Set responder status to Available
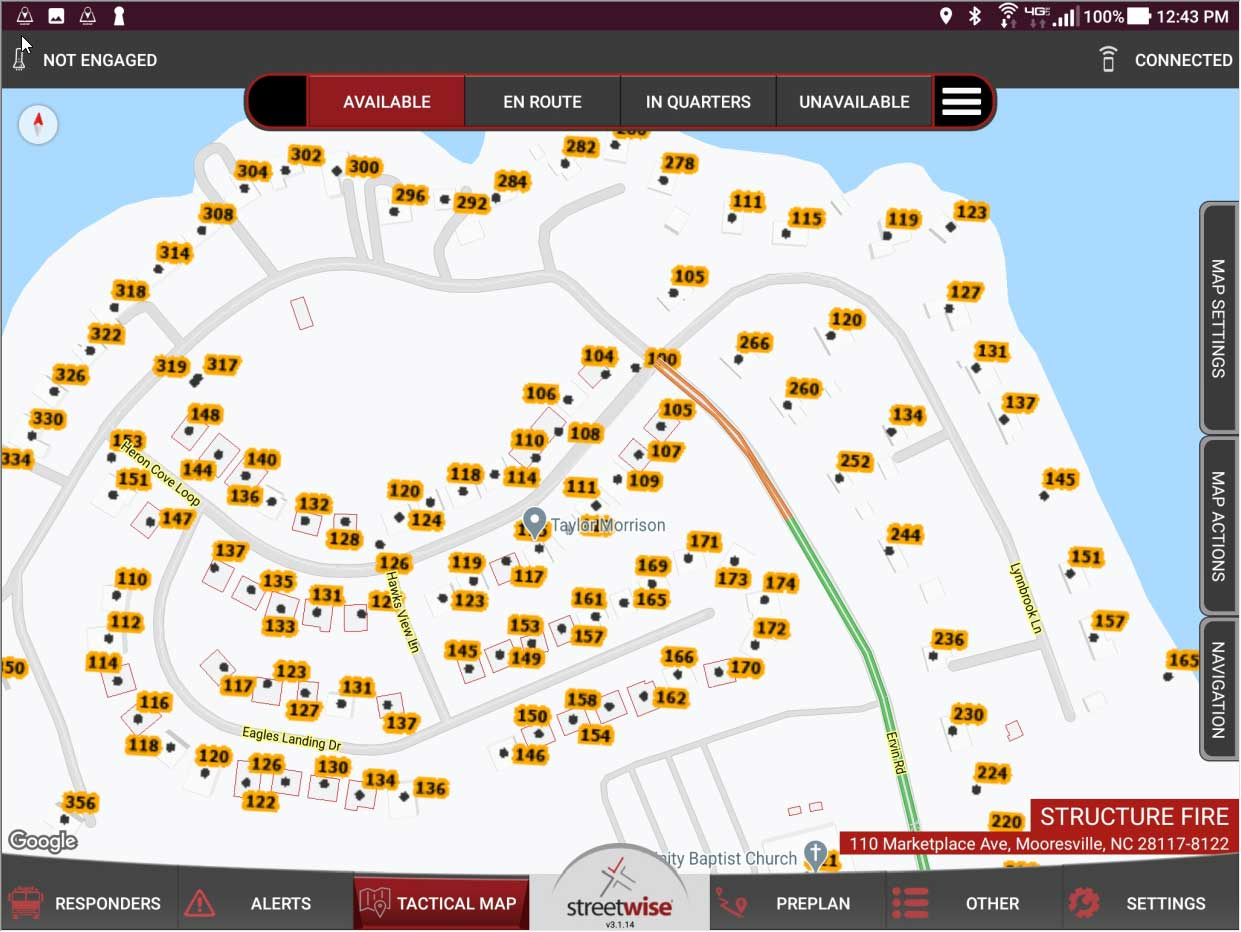 click(387, 101)
